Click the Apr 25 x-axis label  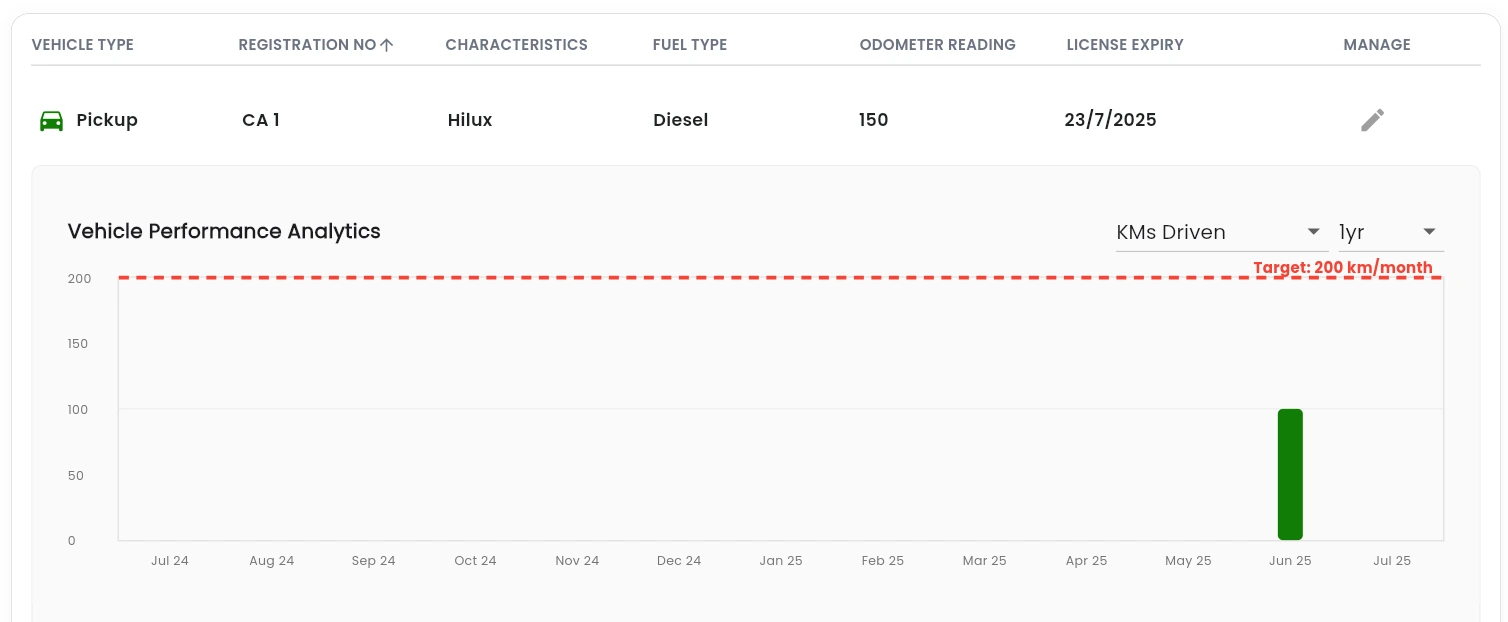[1086, 561]
